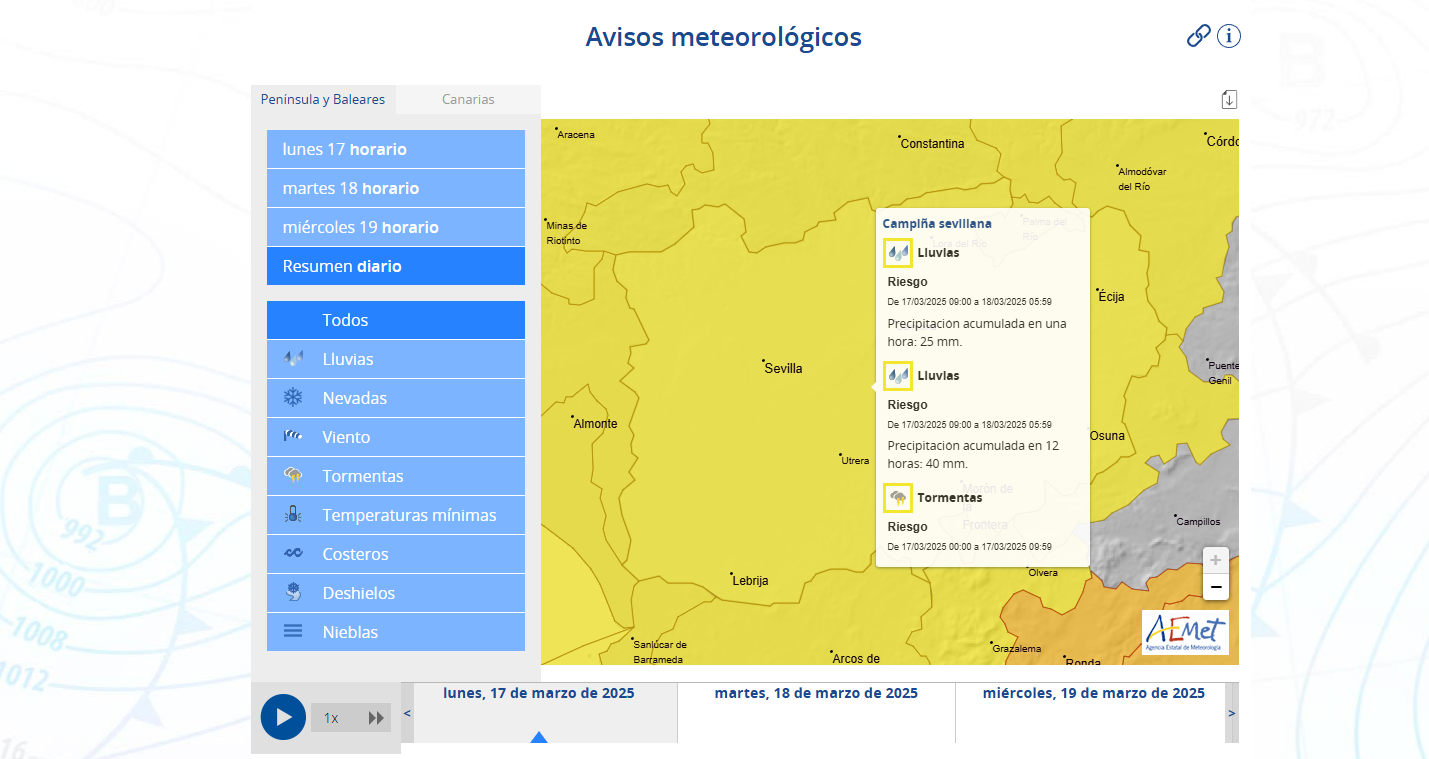Advance timeline with the right chevron

point(1232,714)
